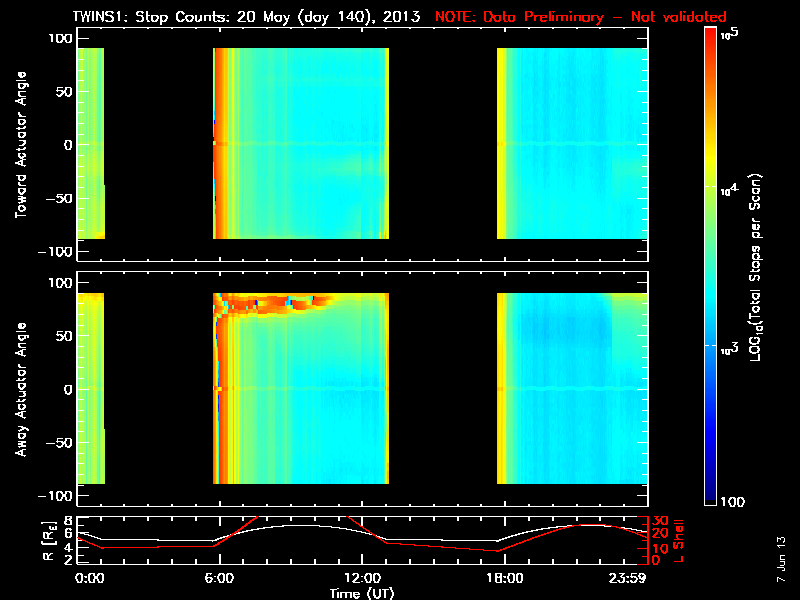The width and height of the screenshot is (800, 600).
Task: Click the 'Time (UT)' axis title
Action: pyautogui.click(x=362, y=593)
